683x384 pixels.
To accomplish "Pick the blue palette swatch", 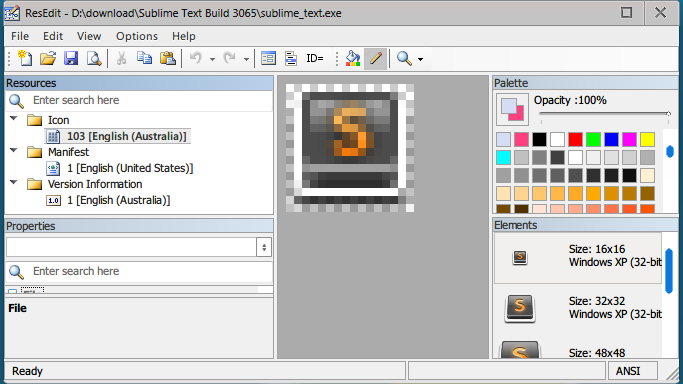I will click(x=611, y=139).
